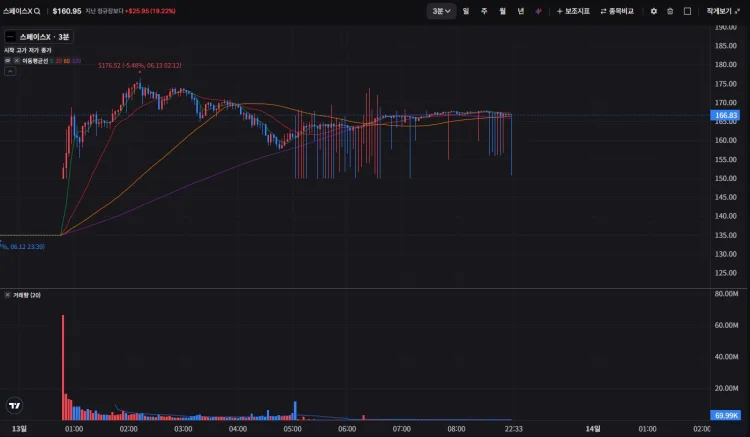Click the red 20 moving-average period

(x=58, y=61)
